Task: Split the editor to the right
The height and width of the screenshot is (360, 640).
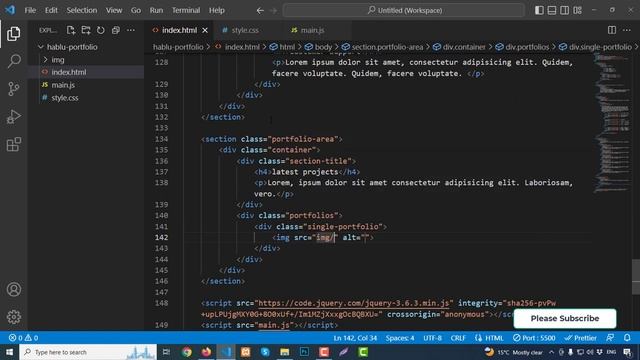Action: click(611, 30)
